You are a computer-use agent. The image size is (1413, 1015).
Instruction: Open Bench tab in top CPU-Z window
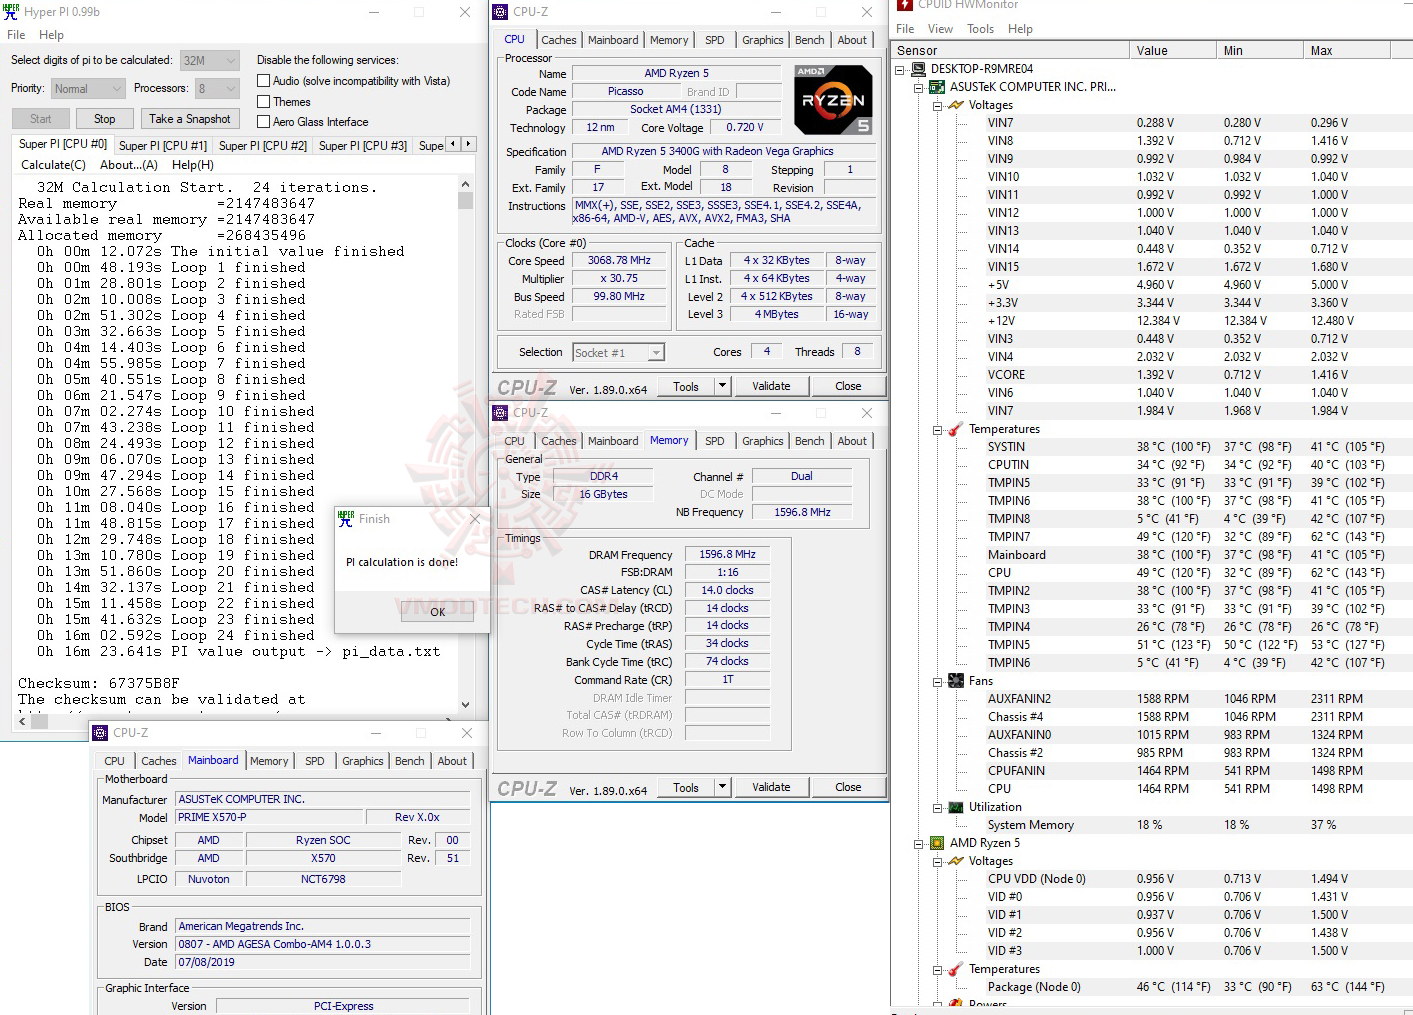click(x=809, y=40)
